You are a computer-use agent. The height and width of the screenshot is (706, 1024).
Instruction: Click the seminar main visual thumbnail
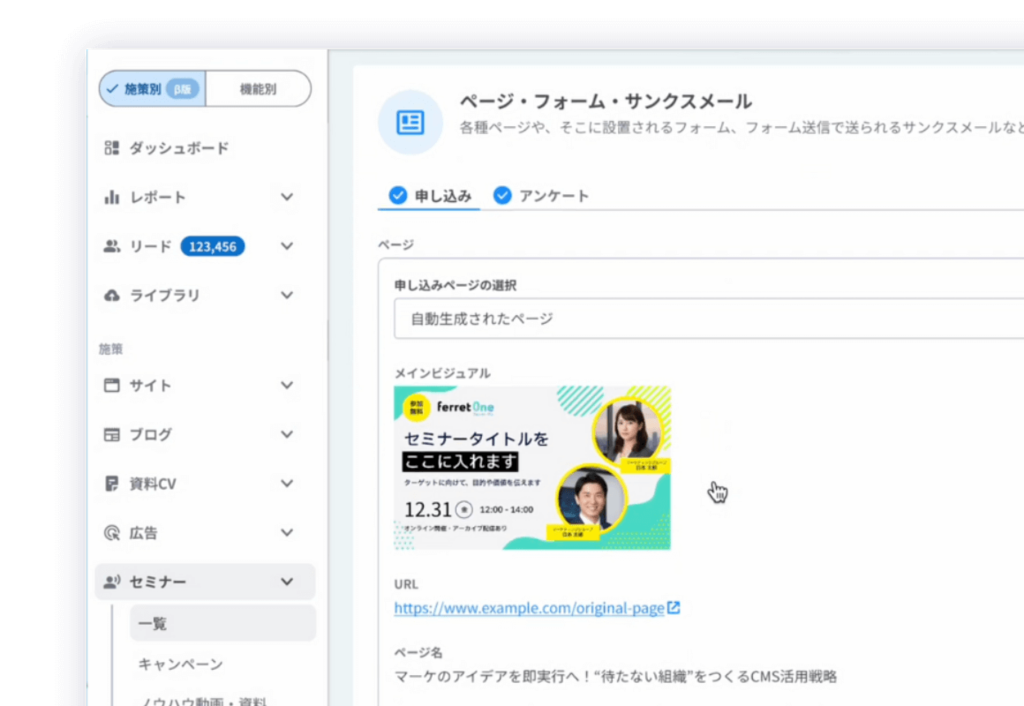pyautogui.click(x=532, y=467)
